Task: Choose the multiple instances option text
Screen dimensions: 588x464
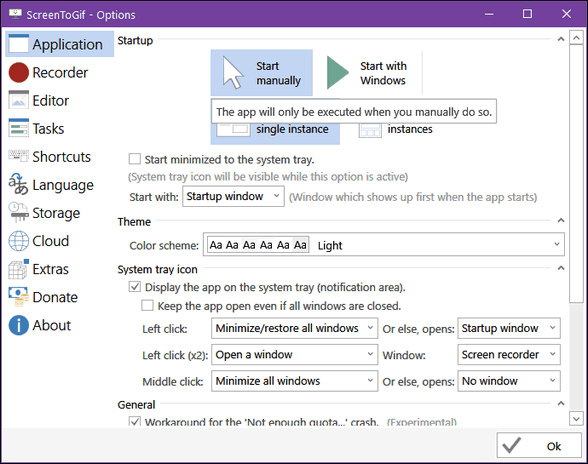Action: tap(410, 129)
